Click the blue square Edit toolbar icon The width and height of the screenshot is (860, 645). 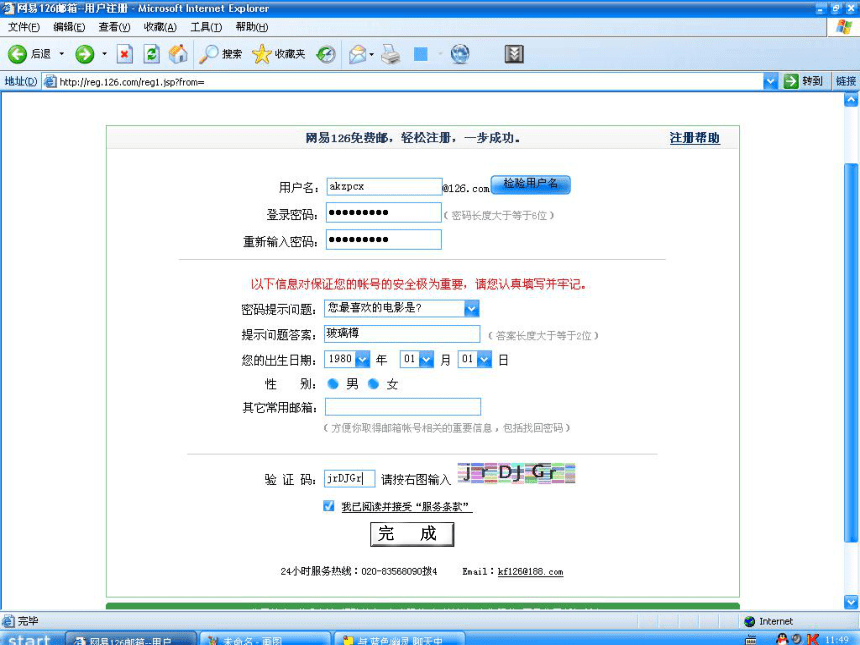421,54
